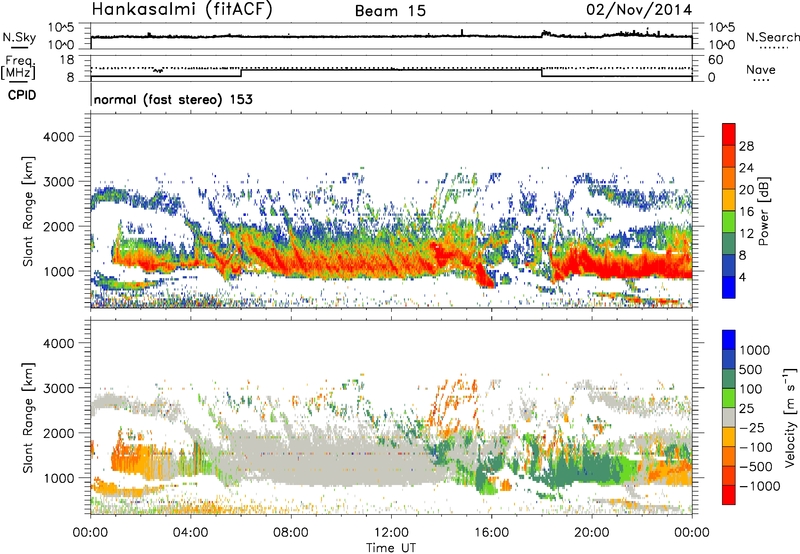Click the power colorbar segment between 4 and 8

click(729, 265)
